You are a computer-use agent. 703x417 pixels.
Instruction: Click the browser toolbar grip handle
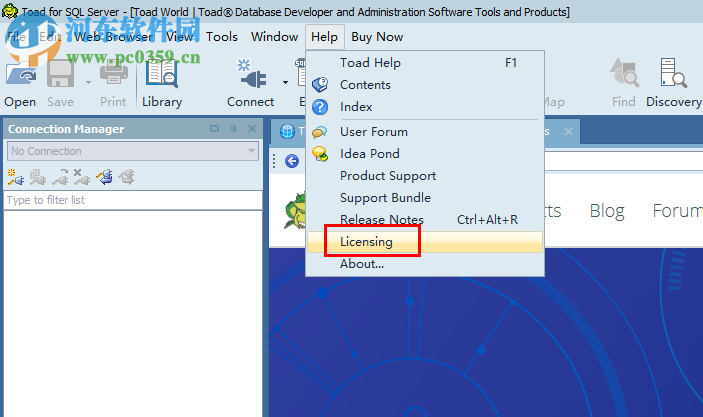[x=274, y=161]
